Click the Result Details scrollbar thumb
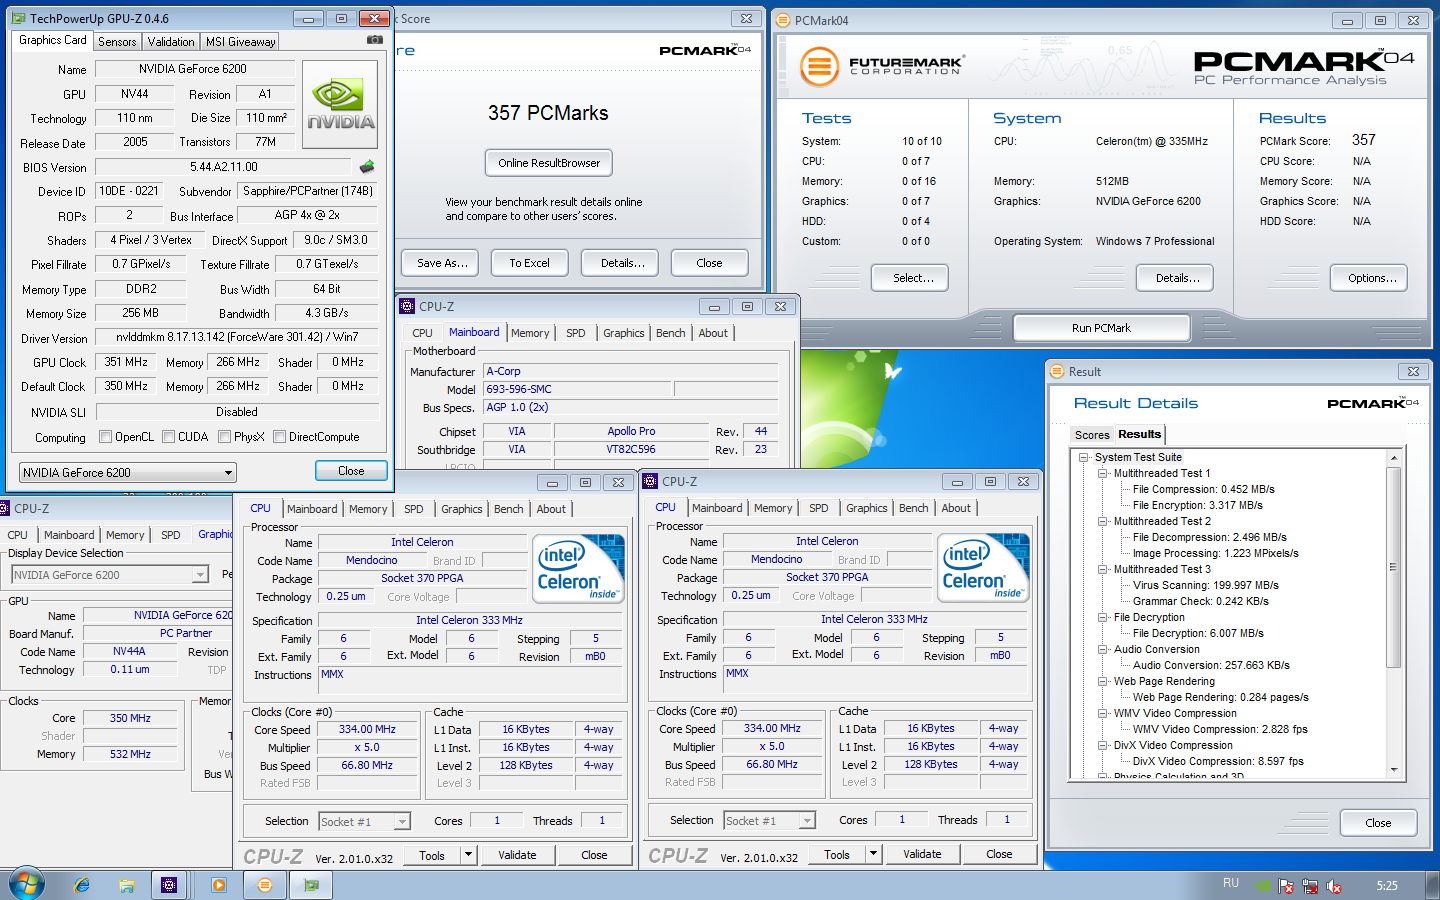Image resolution: width=1440 pixels, height=900 pixels. pos(1394,567)
